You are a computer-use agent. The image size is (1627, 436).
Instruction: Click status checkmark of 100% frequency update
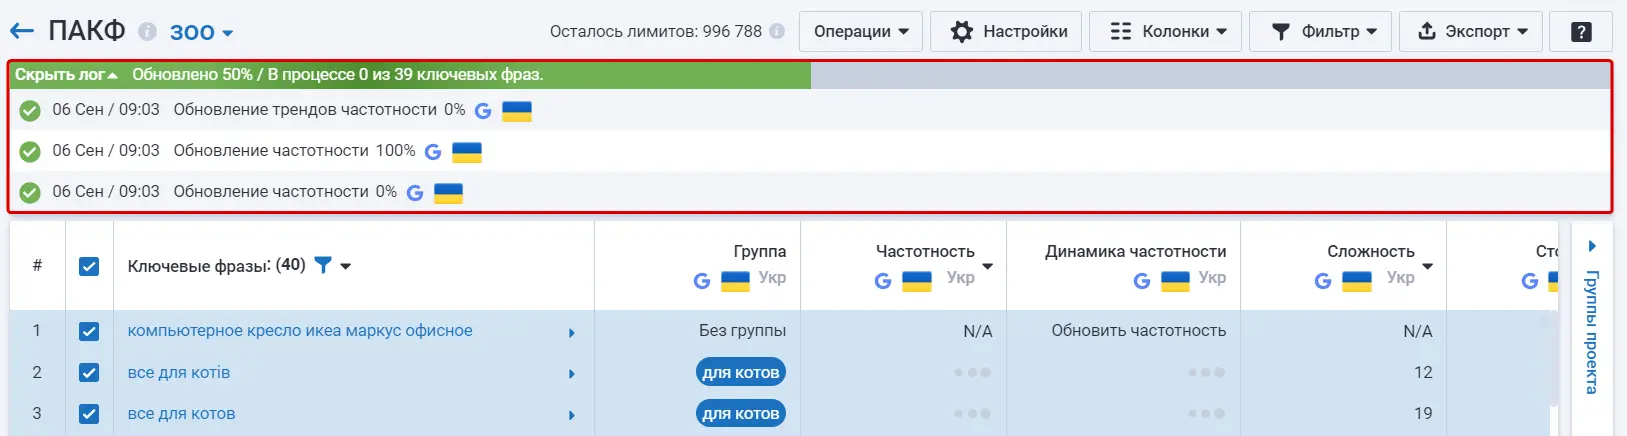[31, 152]
